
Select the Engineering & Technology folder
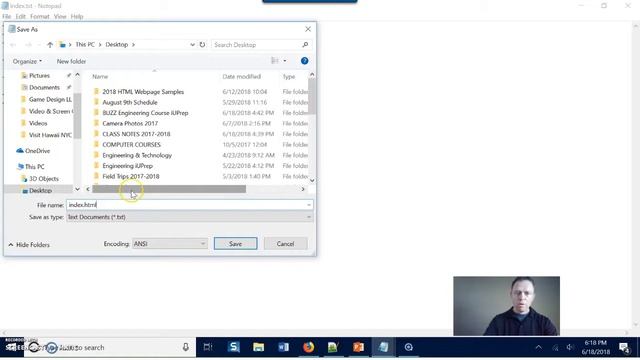click(137, 155)
